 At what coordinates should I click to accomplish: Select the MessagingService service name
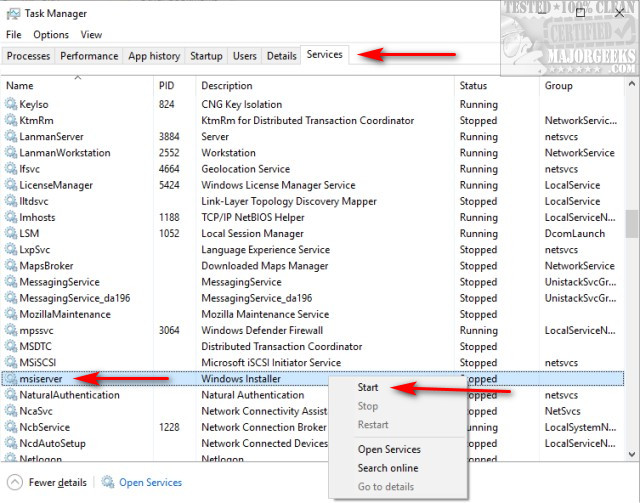[60, 282]
